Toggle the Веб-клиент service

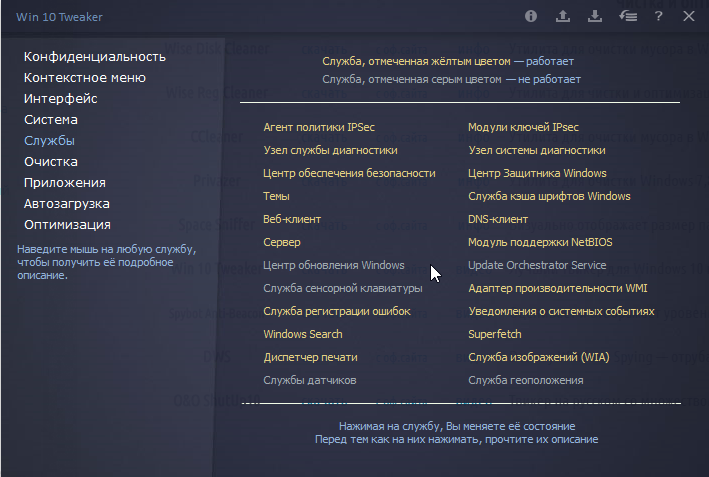point(292,219)
